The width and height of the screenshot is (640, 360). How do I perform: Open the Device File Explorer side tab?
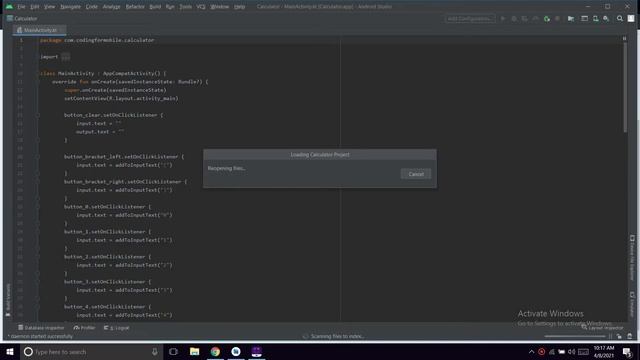click(632, 258)
